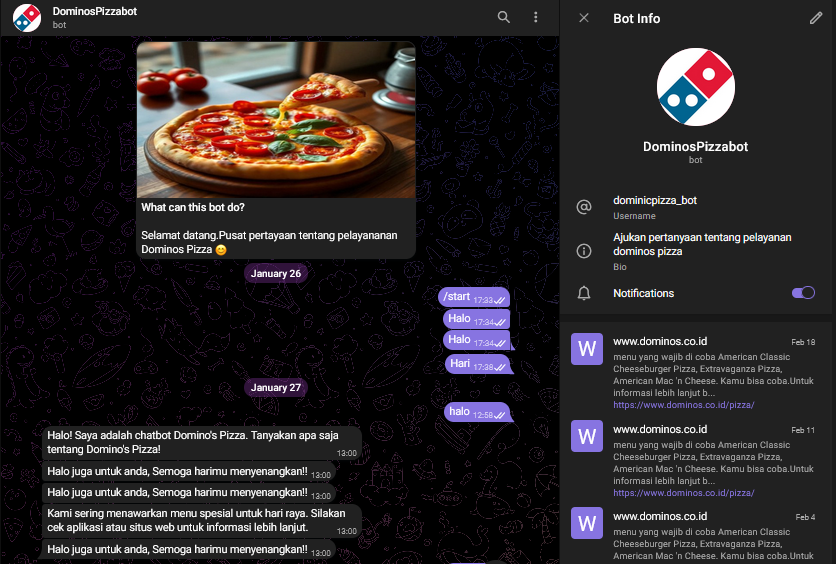Click the January 27 date badge
The image size is (836, 564).
(276, 387)
